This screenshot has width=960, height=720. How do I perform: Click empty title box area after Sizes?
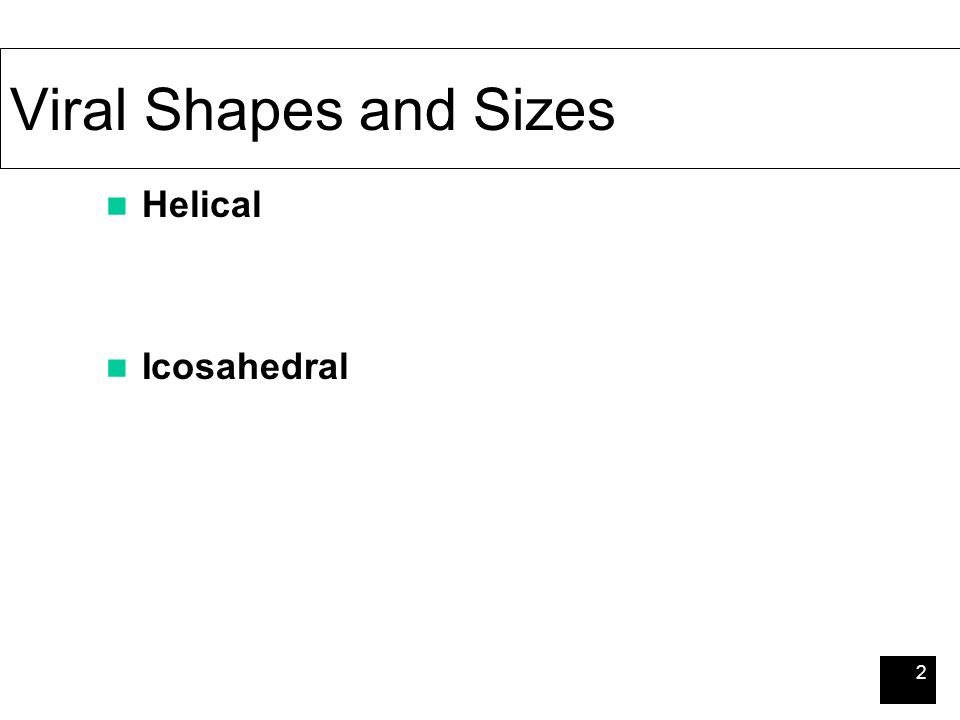[784, 109]
